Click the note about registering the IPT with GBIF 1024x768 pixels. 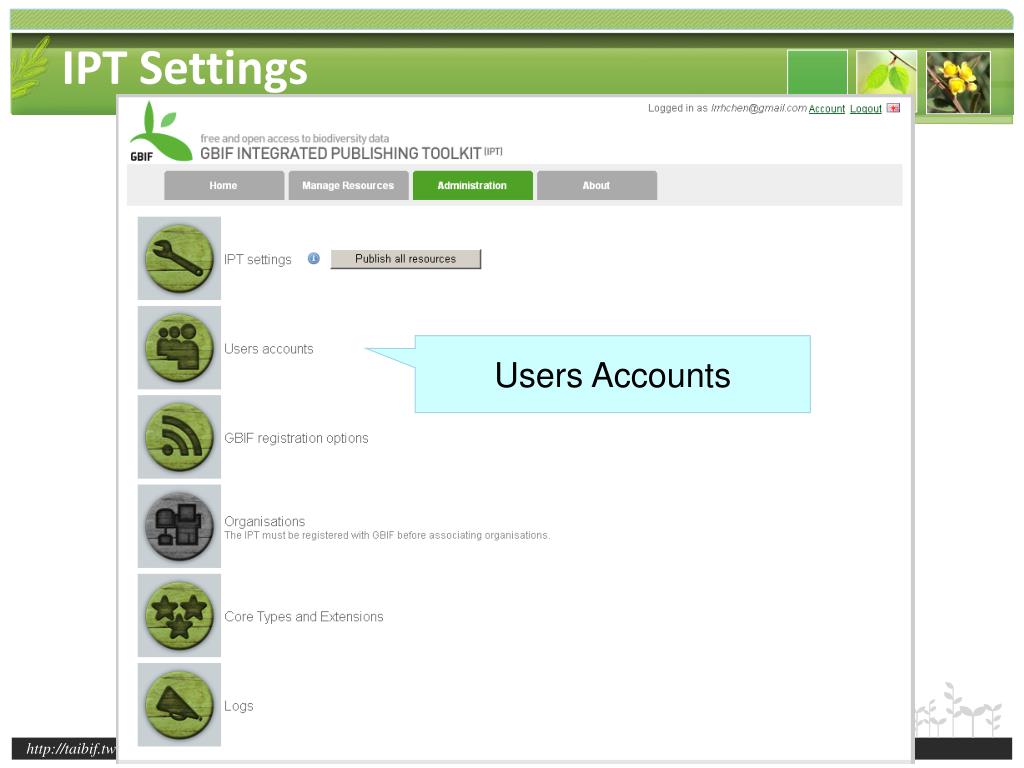point(387,536)
